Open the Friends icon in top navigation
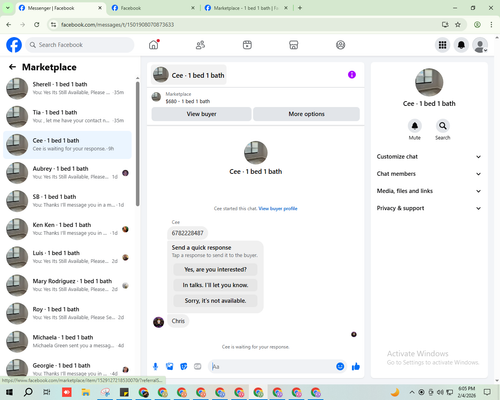Viewport: 500px width, 400px height. pos(200,45)
